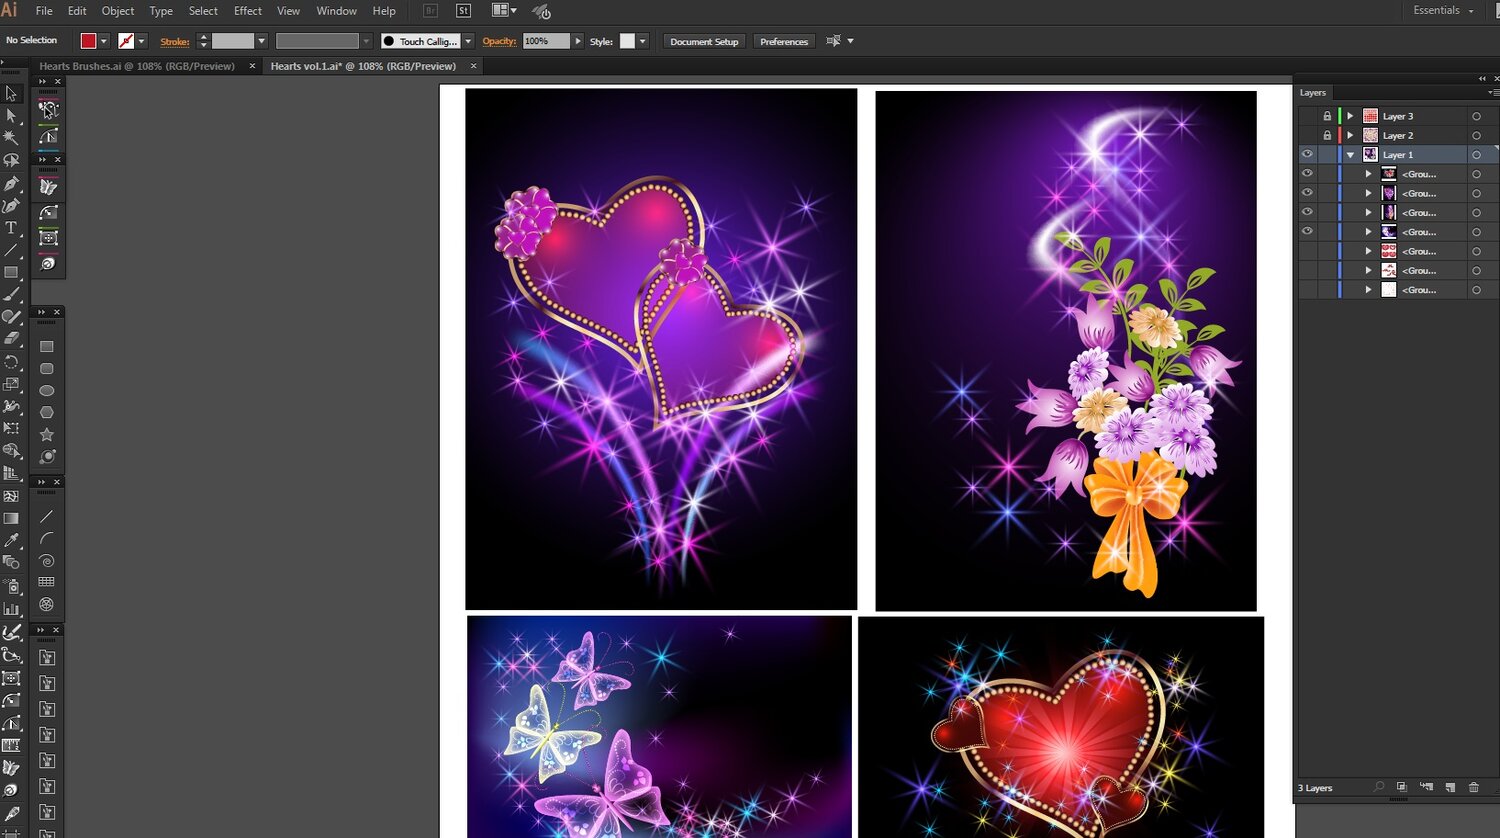Pick the Magic Wand tool
This screenshot has height=838, width=1500.
pyautogui.click(x=11, y=138)
